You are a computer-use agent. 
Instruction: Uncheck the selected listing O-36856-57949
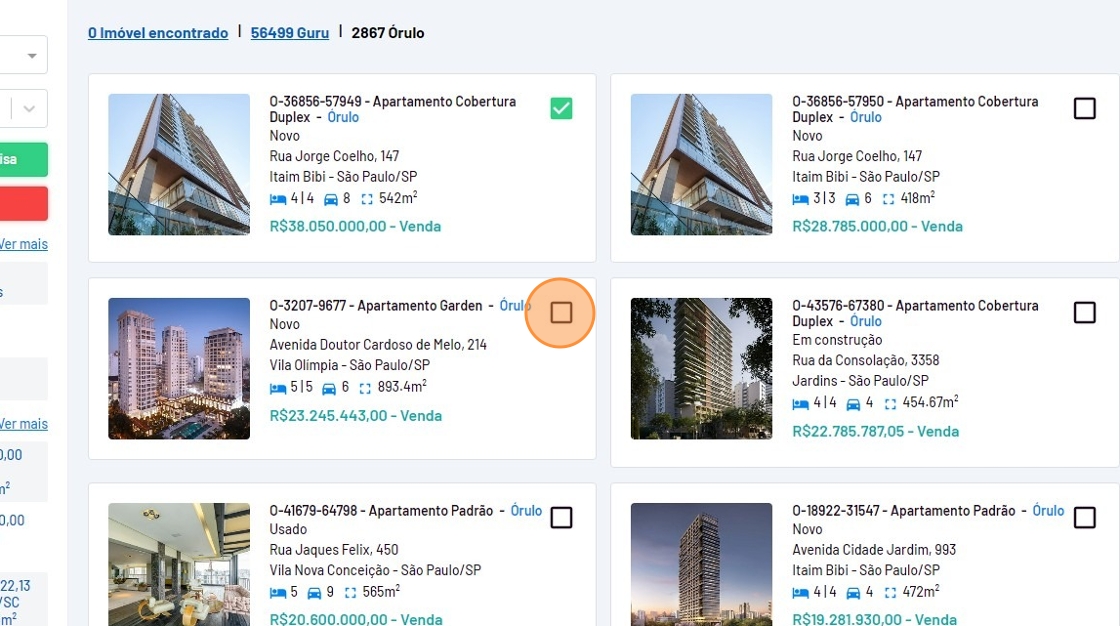(561, 108)
